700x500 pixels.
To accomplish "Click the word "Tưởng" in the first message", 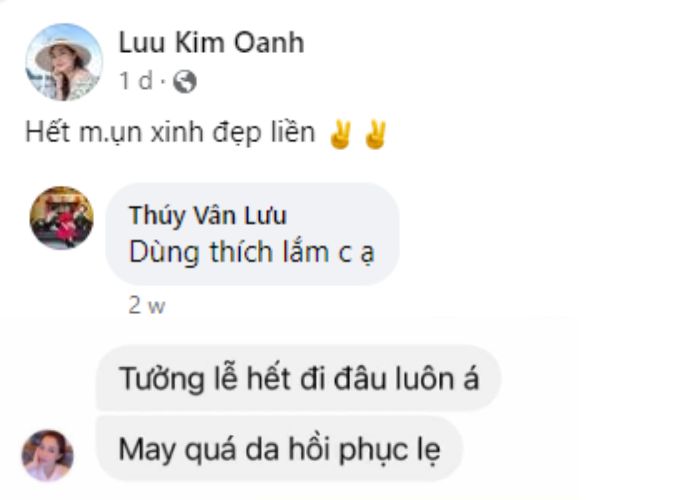I will pyautogui.click(x=162, y=379).
